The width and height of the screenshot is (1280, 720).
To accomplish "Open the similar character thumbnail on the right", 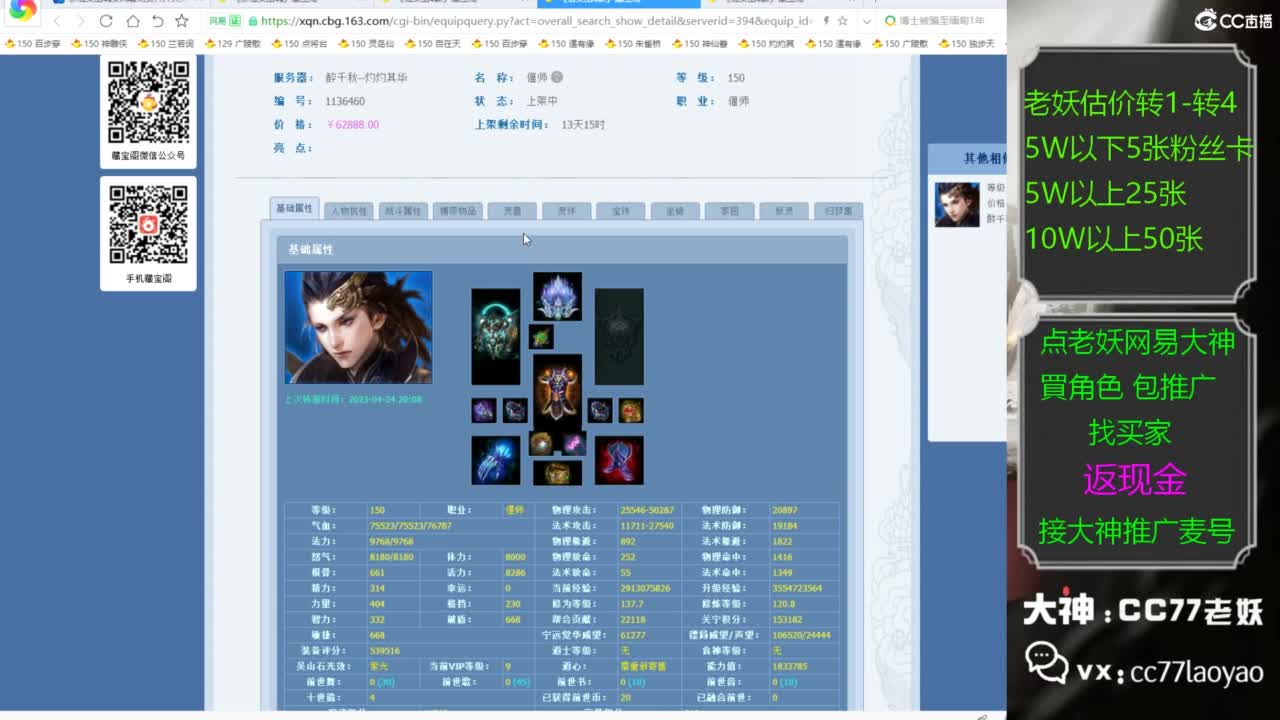I will [957, 204].
